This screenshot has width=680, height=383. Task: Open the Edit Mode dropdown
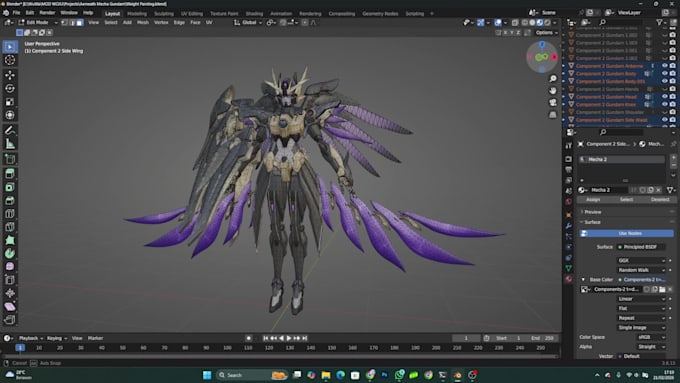click(x=38, y=23)
